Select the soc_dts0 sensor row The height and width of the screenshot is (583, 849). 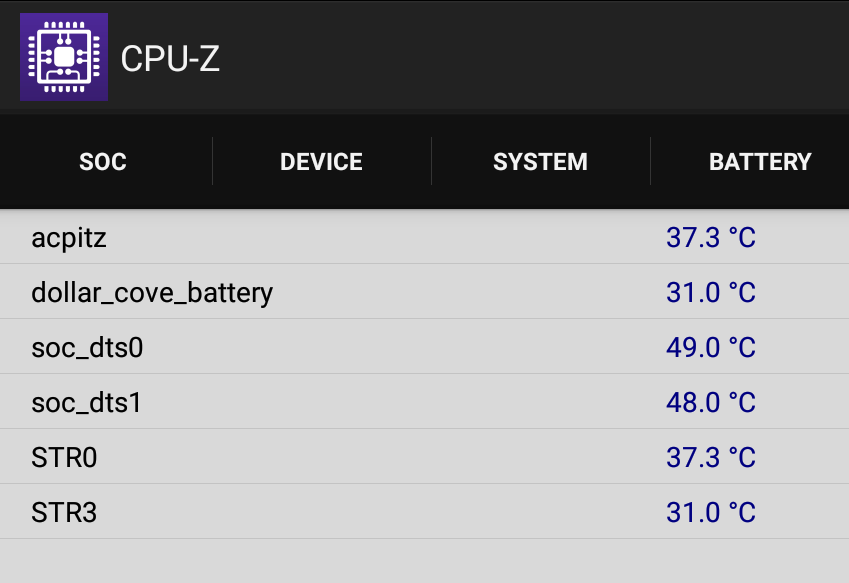(424, 346)
